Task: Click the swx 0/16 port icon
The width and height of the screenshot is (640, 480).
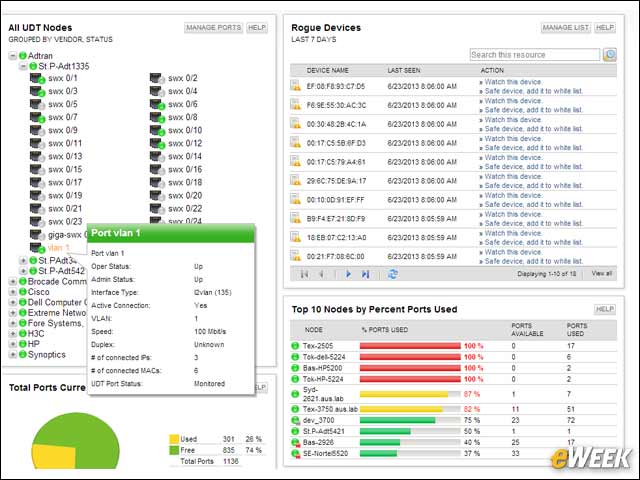Action: 157,170
